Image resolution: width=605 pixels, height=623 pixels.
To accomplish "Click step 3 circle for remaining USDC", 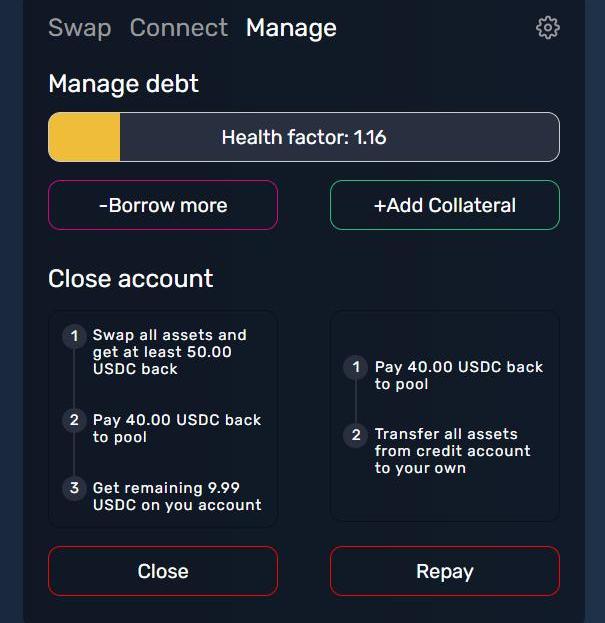I will tap(73, 488).
